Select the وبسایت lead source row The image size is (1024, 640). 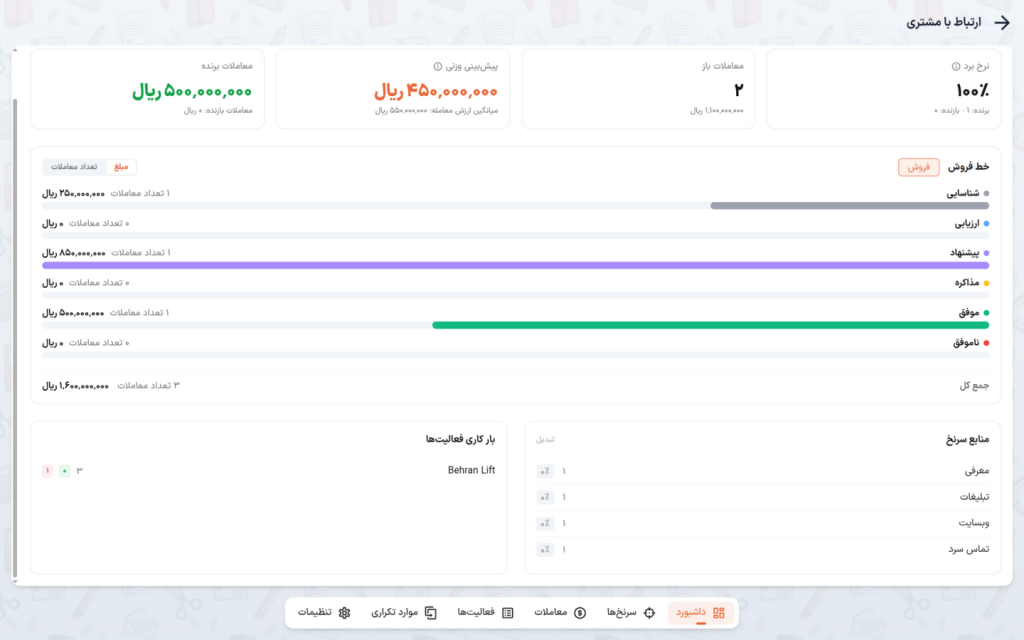[762, 523]
